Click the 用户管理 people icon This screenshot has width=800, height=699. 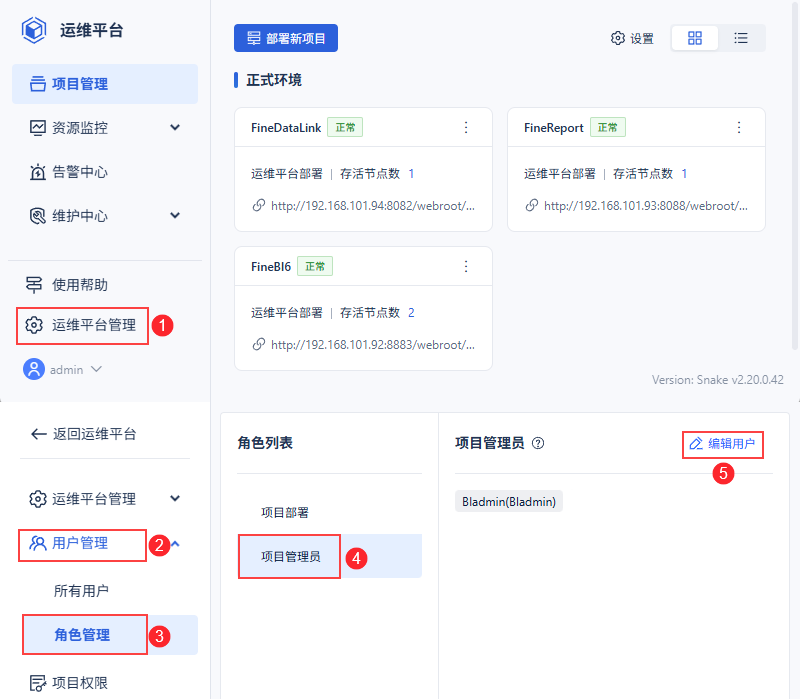point(37,543)
